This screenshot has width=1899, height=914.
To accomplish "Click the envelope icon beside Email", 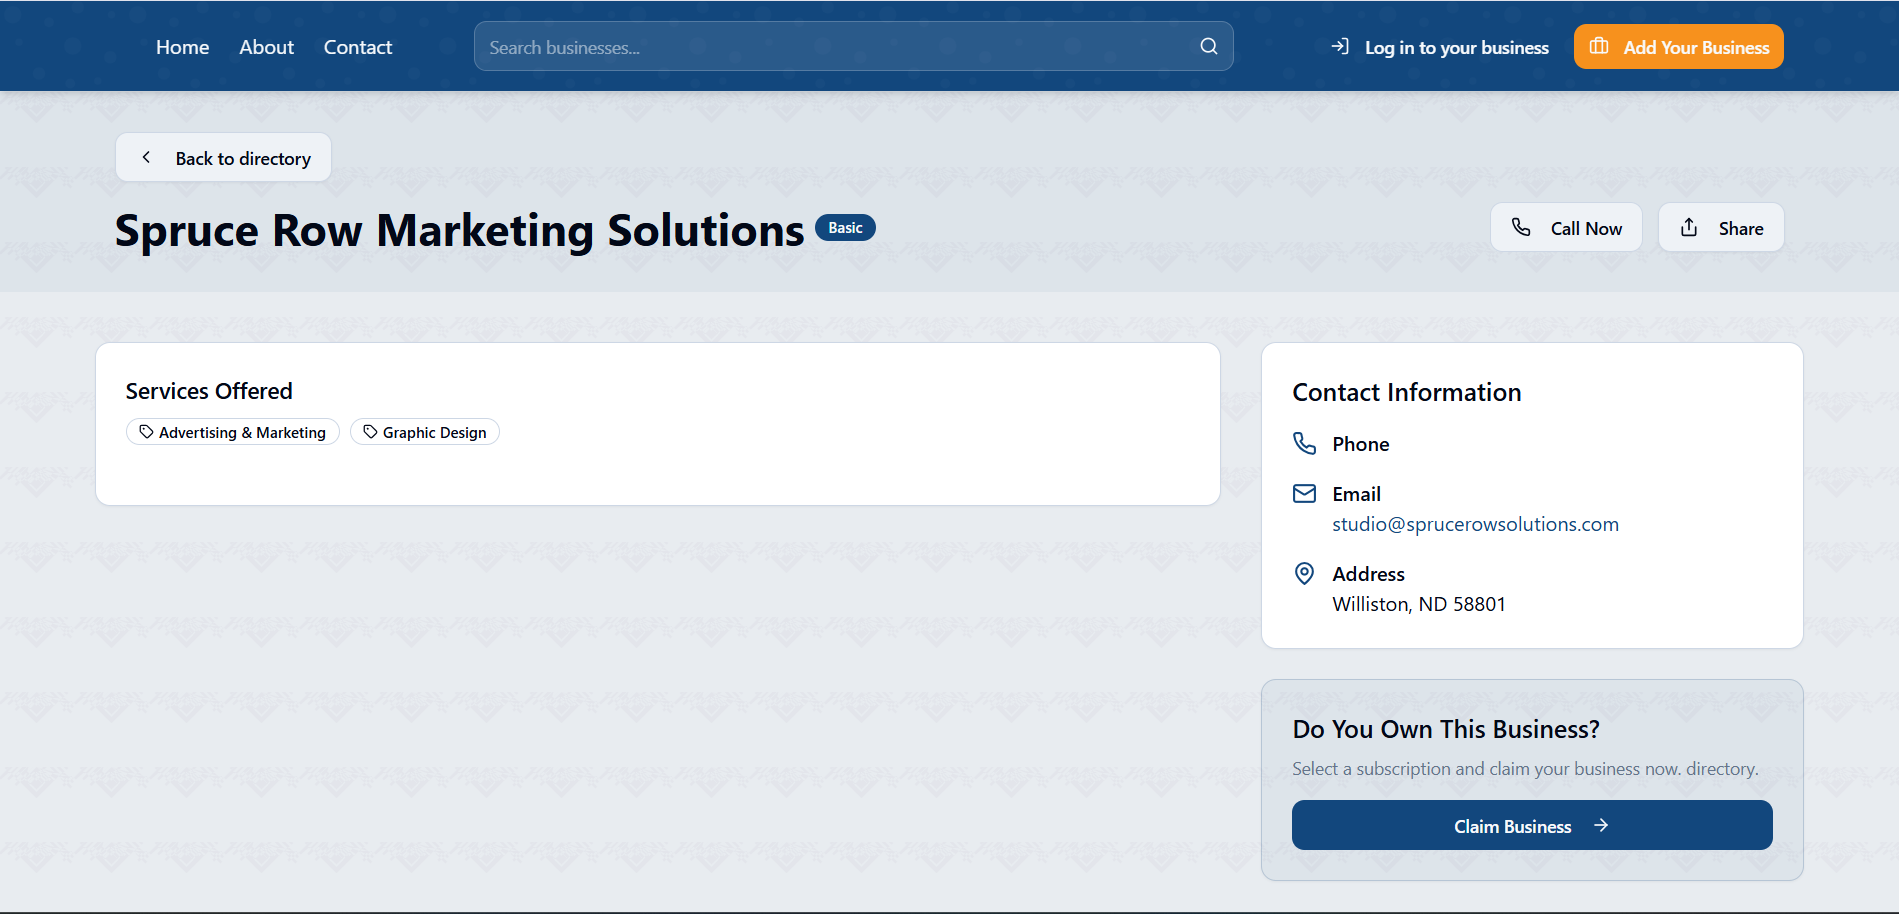I will point(1305,493).
